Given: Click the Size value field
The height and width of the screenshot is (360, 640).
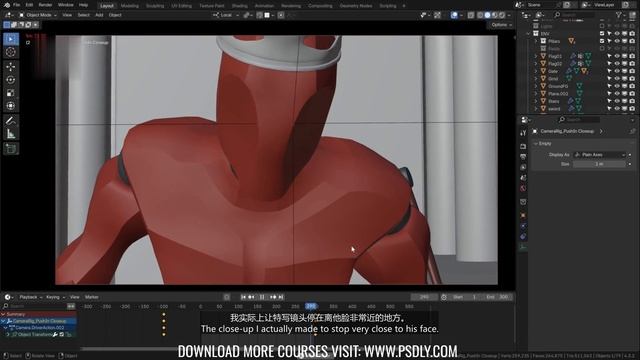Looking at the screenshot, I should coord(599,164).
